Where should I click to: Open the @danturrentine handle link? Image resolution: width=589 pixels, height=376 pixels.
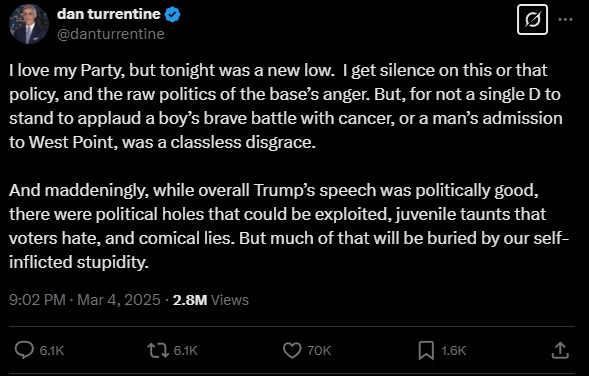pyautogui.click(x=111, y=34)
